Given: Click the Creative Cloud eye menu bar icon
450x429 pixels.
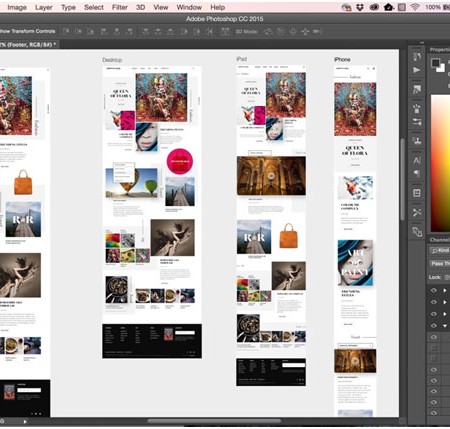Looking at the screenshot, I should pyautogui.click(x=374, y=7).
